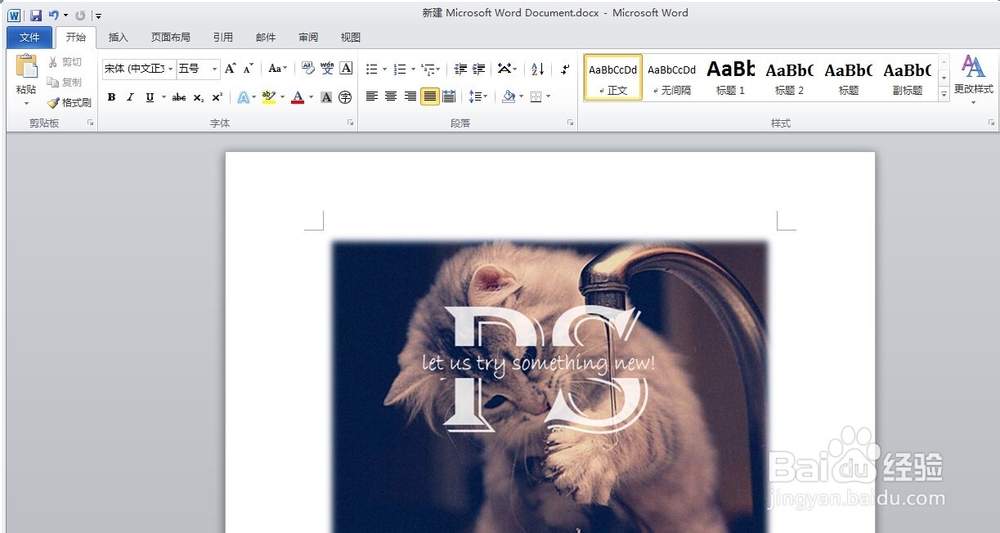Click the Format Painter brush

(x=69, y=103)
